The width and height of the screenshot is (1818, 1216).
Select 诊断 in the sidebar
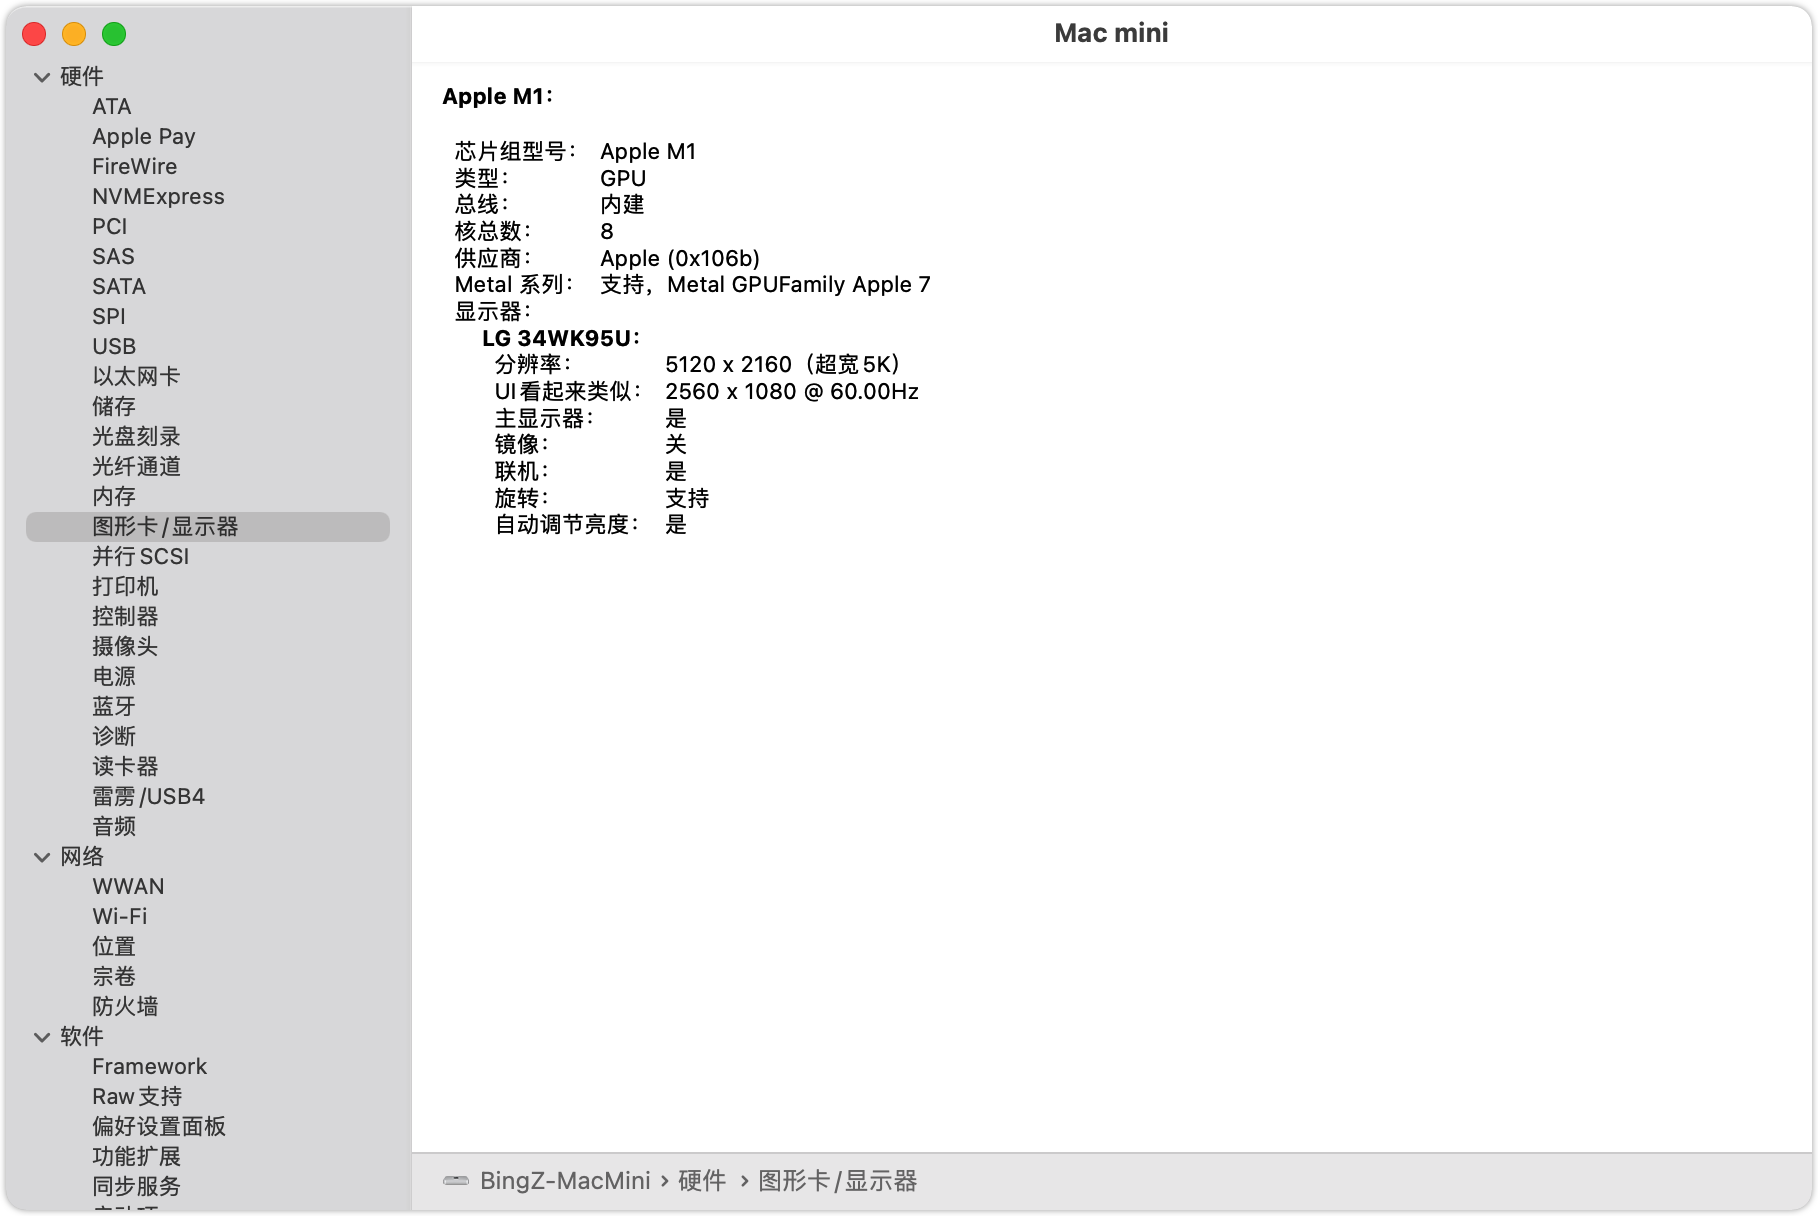pyautogui.click(x=114, y=737)
